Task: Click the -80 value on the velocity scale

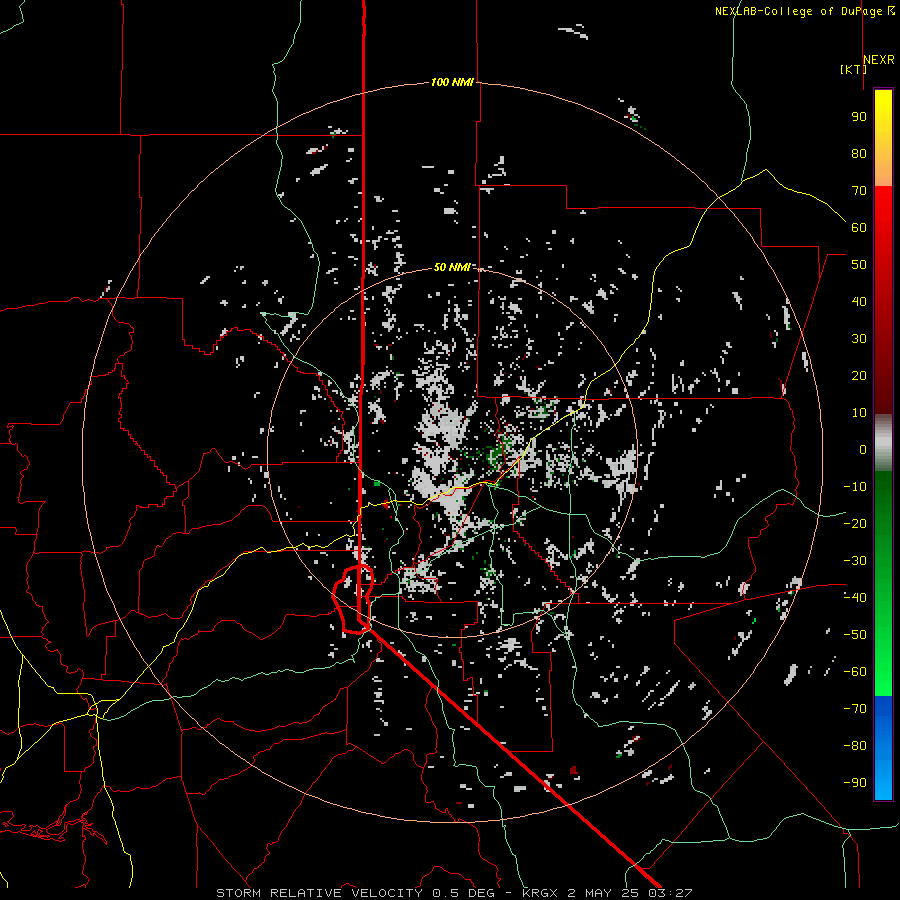Action: point(855,746)
